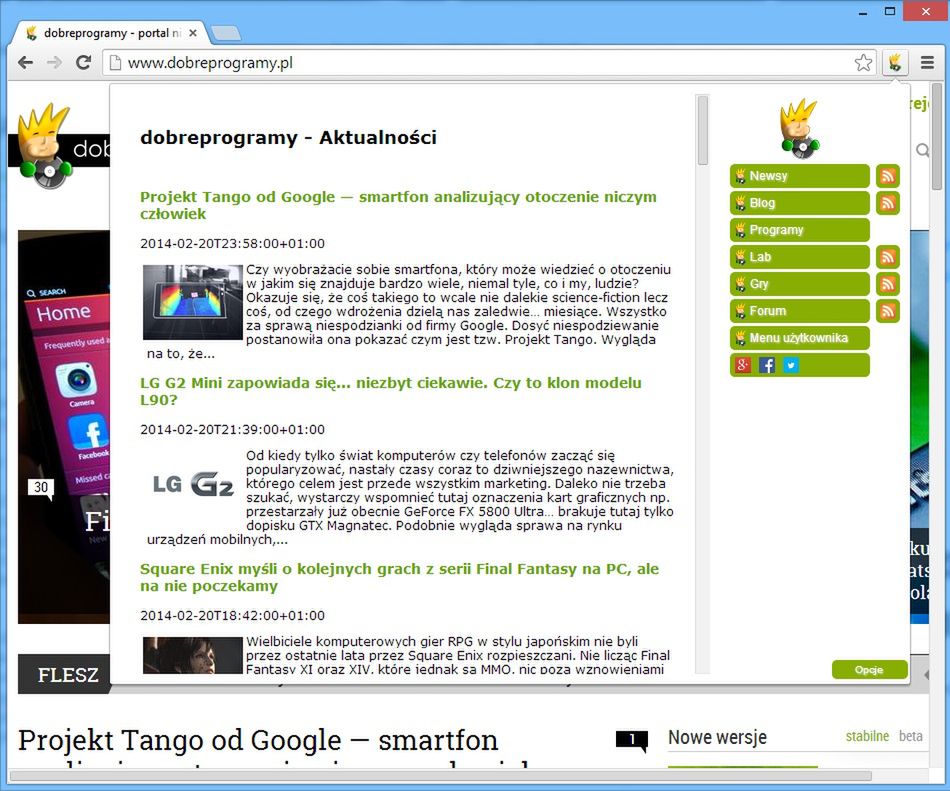Image resolution: width=950 pixels, height=791 pixels.
Task: Bookmark this page with the star icon
Action: (x=863, y=62)
